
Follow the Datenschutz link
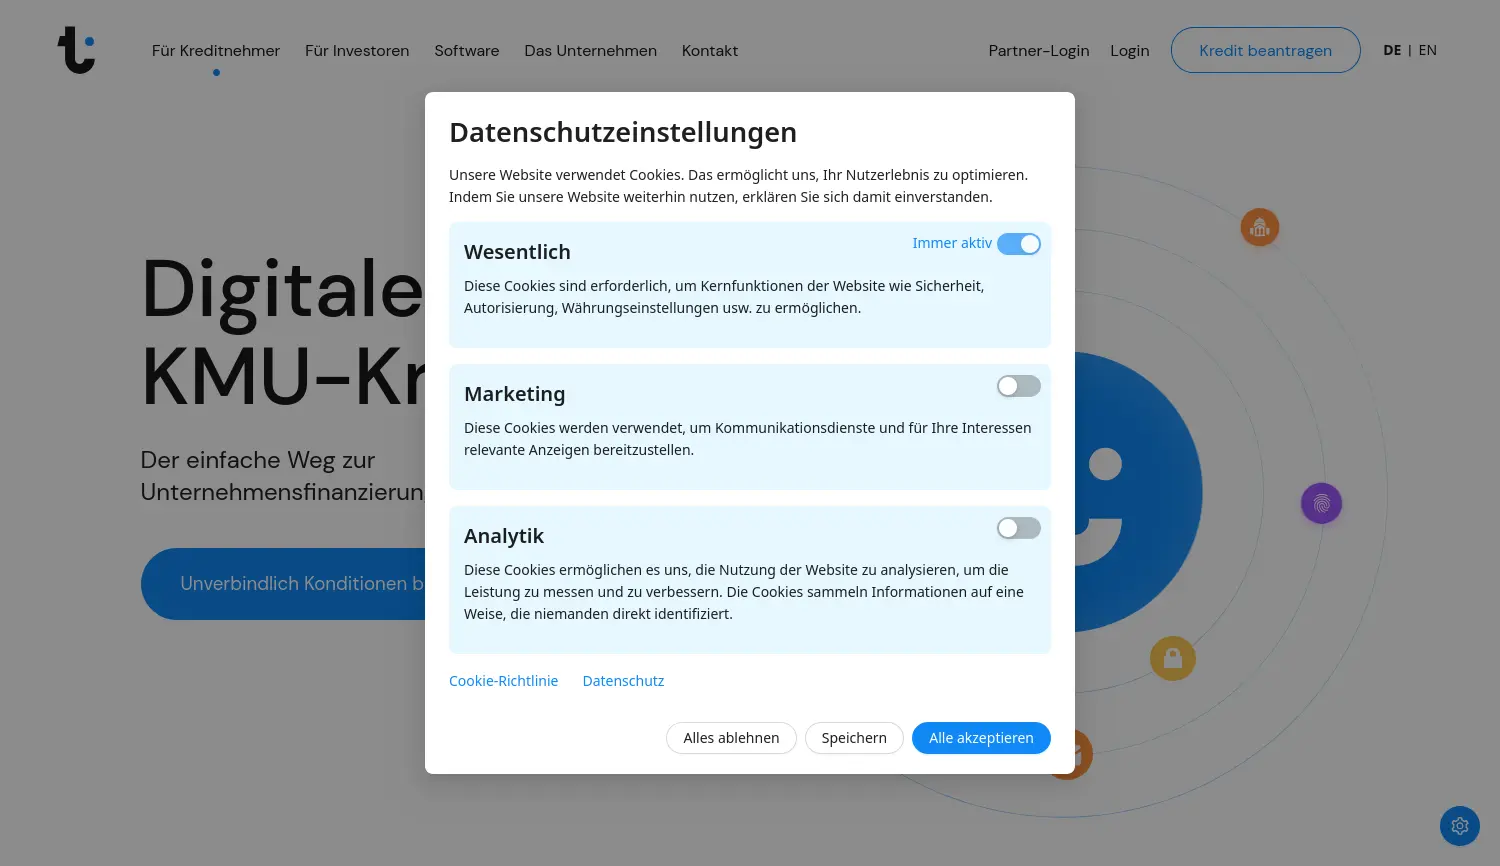pyautogui.click(x=623, y=681)
